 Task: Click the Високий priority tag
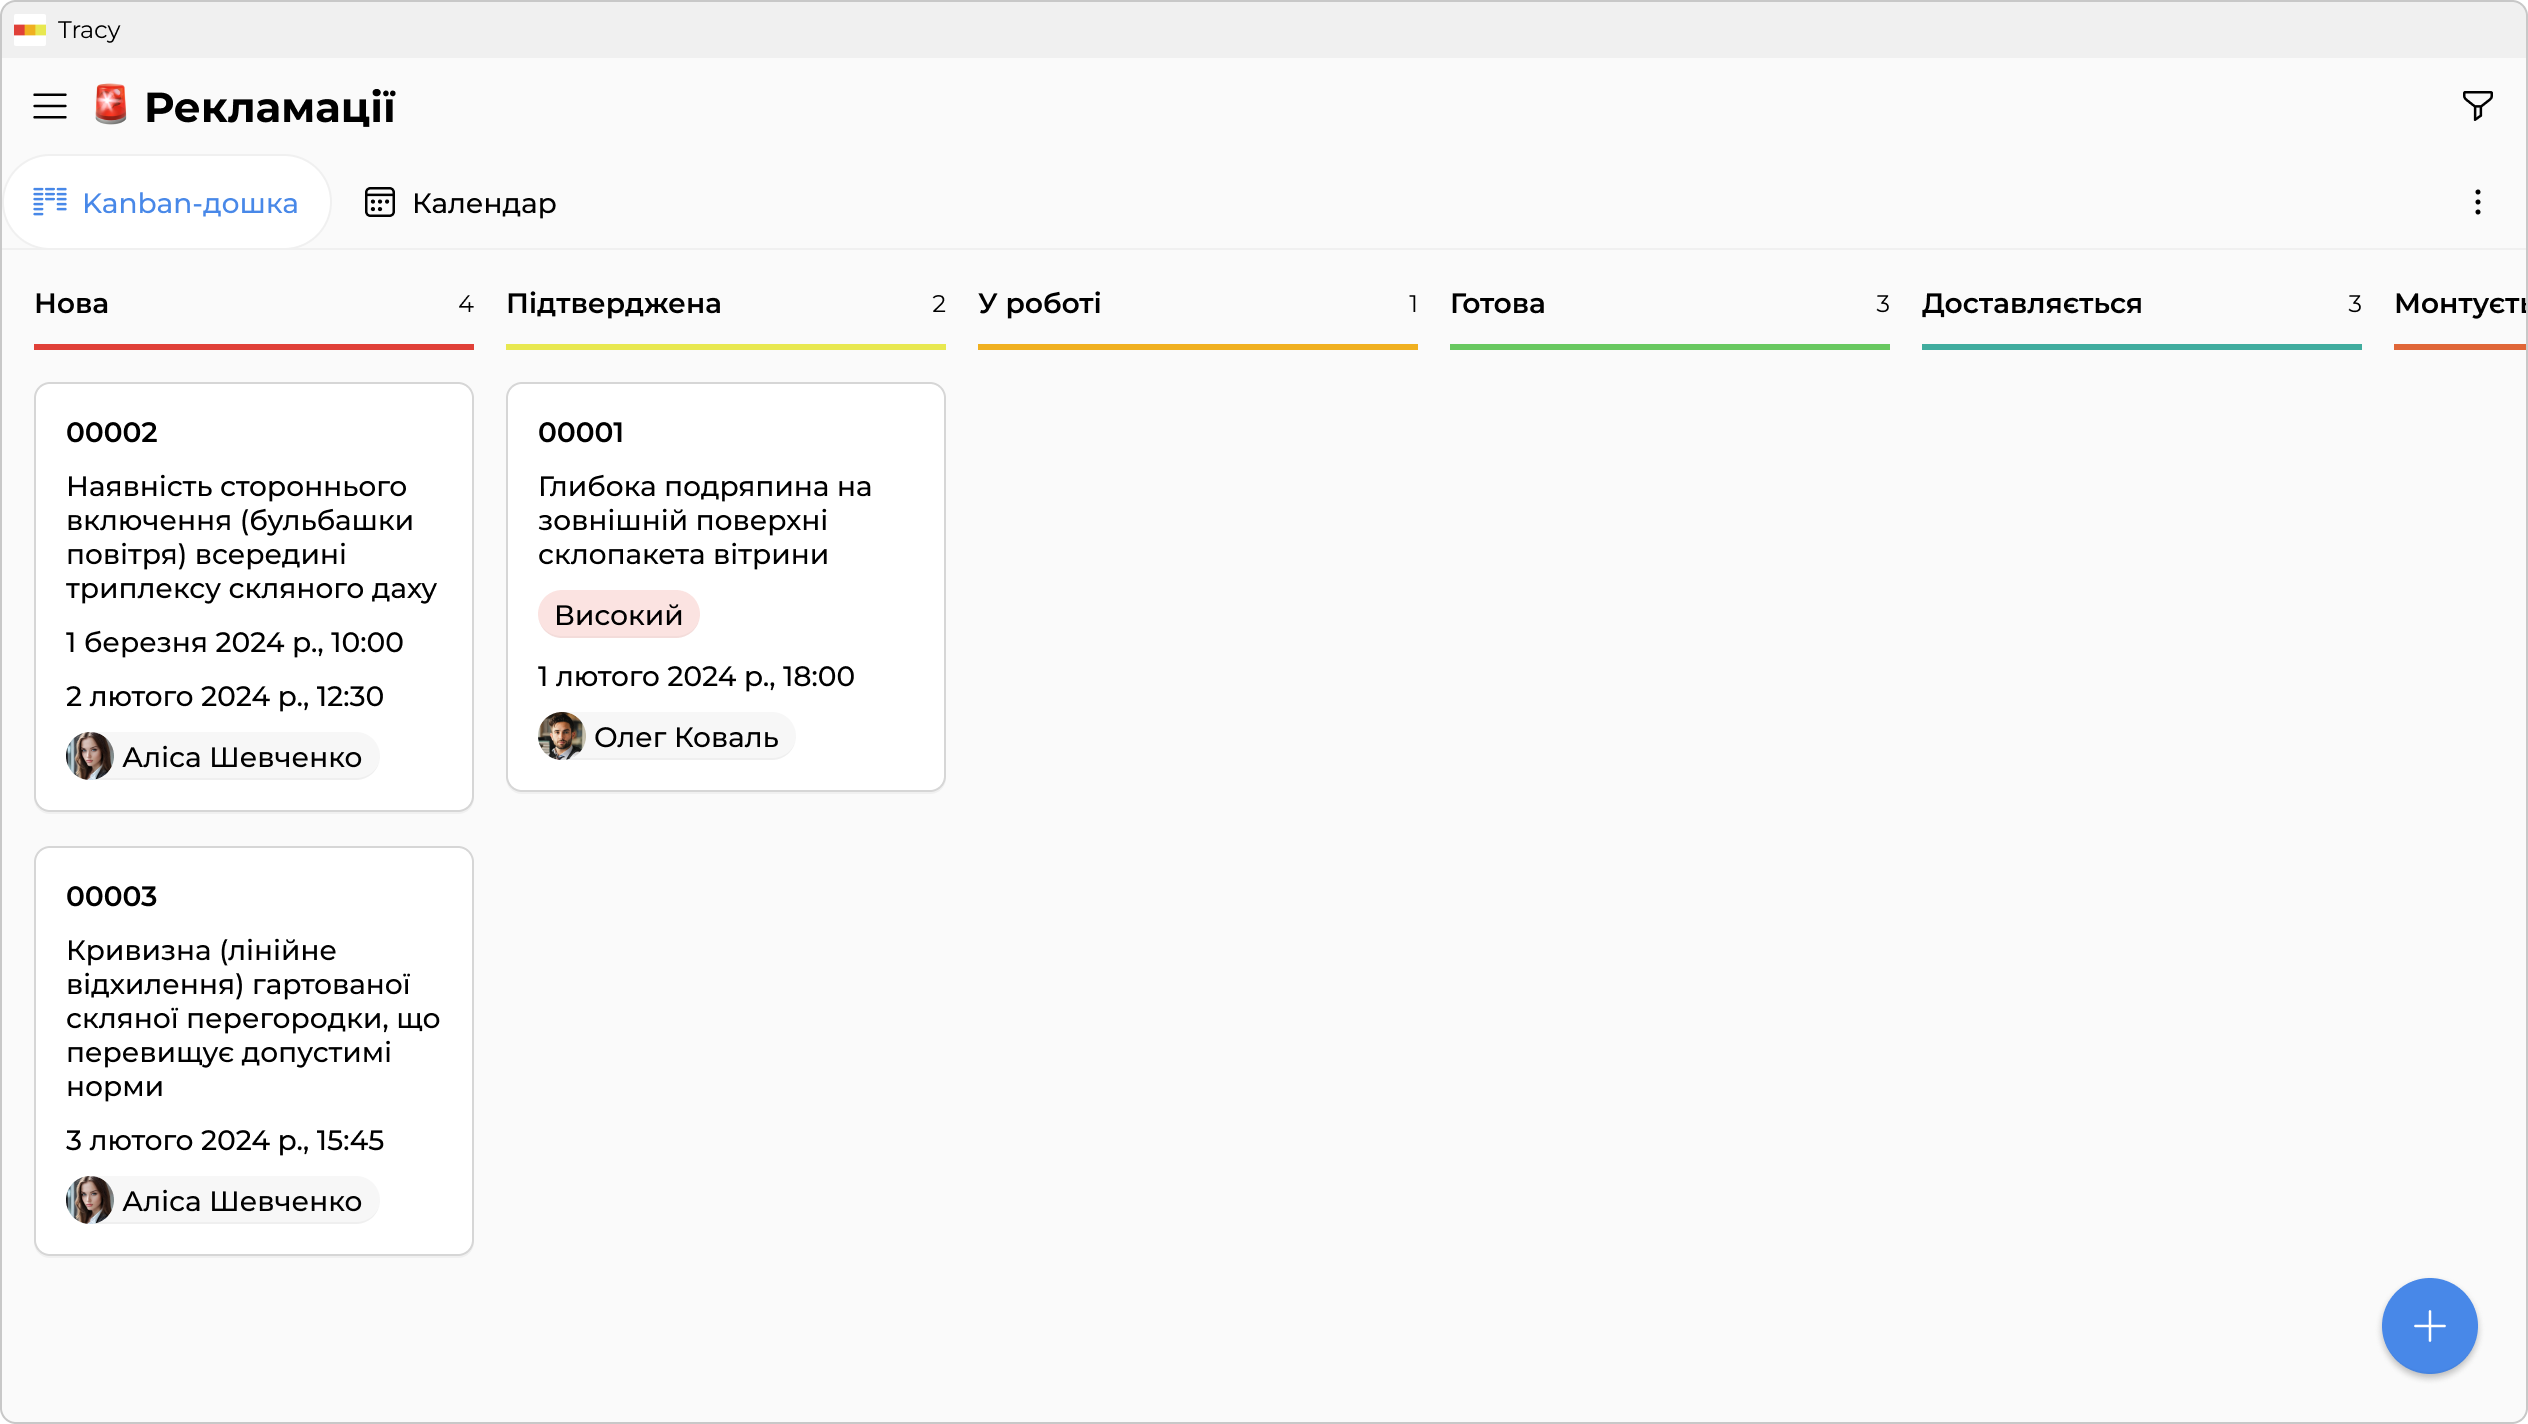618,615
